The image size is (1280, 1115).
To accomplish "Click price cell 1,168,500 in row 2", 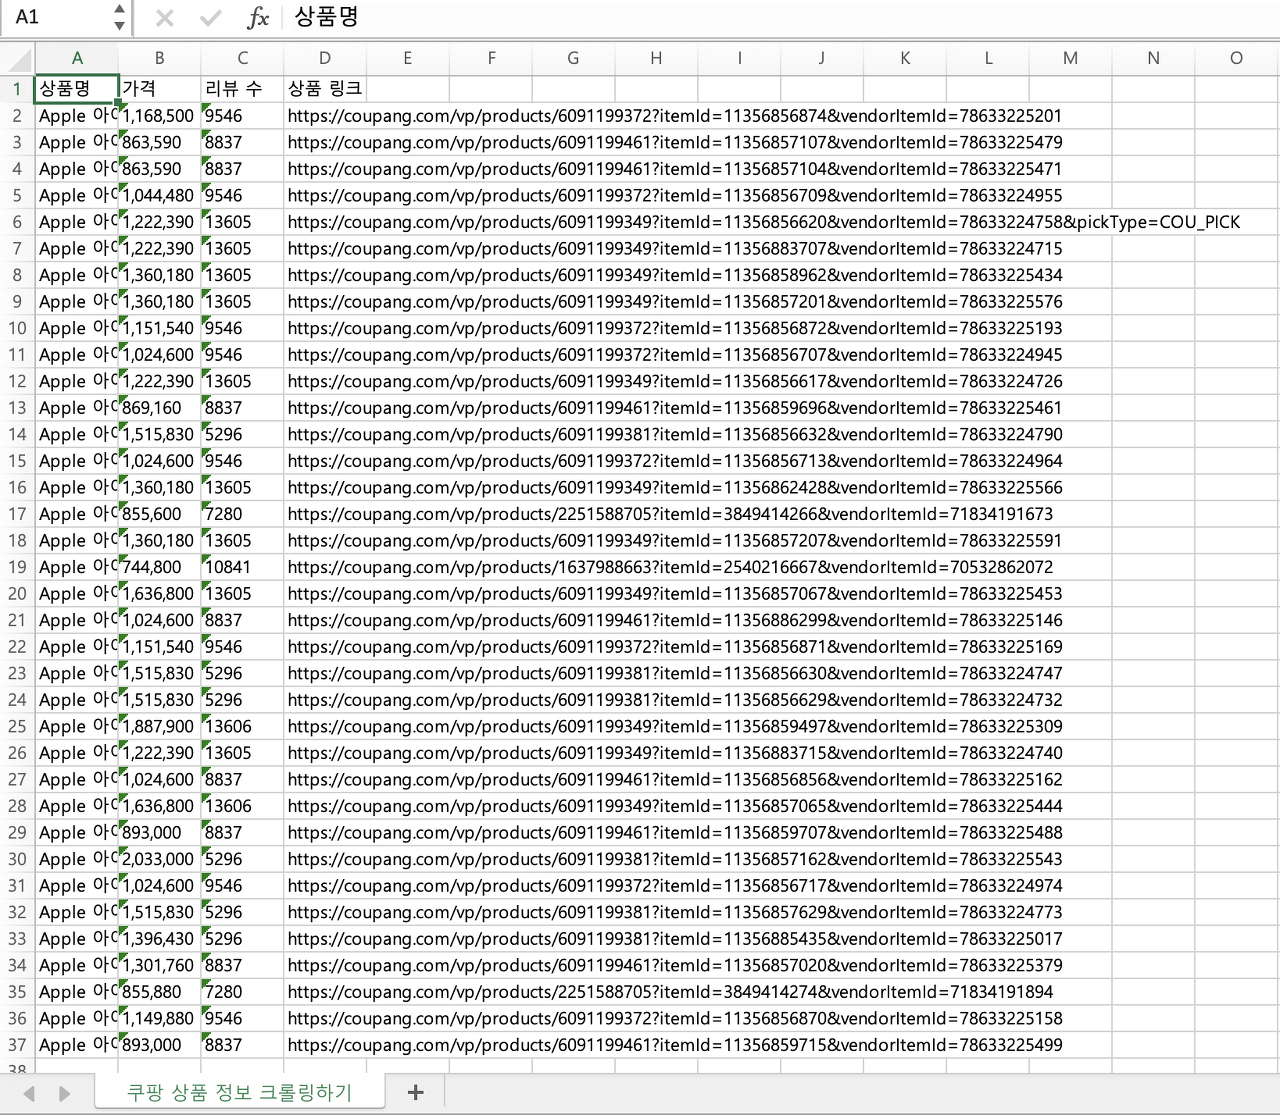I will (159, 116).
